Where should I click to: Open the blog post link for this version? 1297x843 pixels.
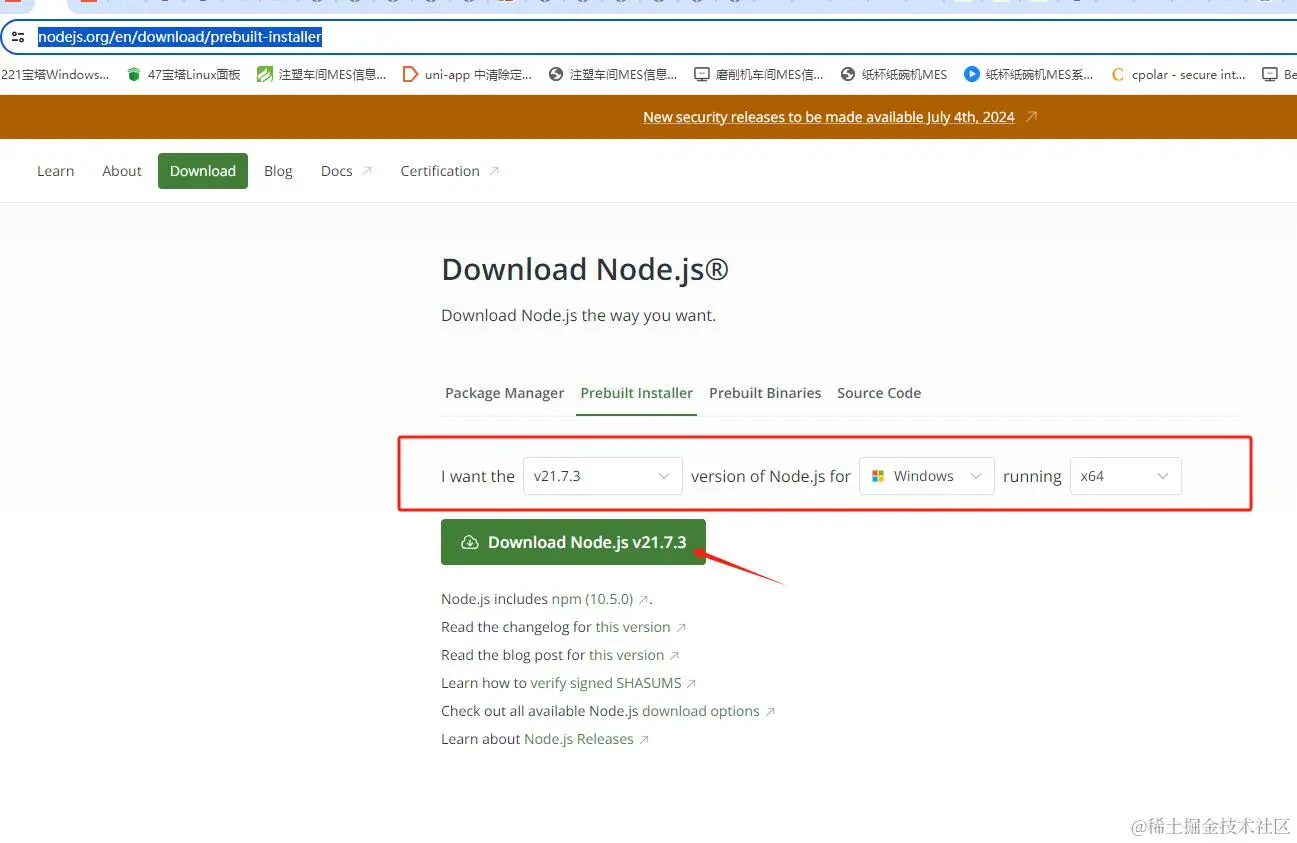click(x=634, y=655)
